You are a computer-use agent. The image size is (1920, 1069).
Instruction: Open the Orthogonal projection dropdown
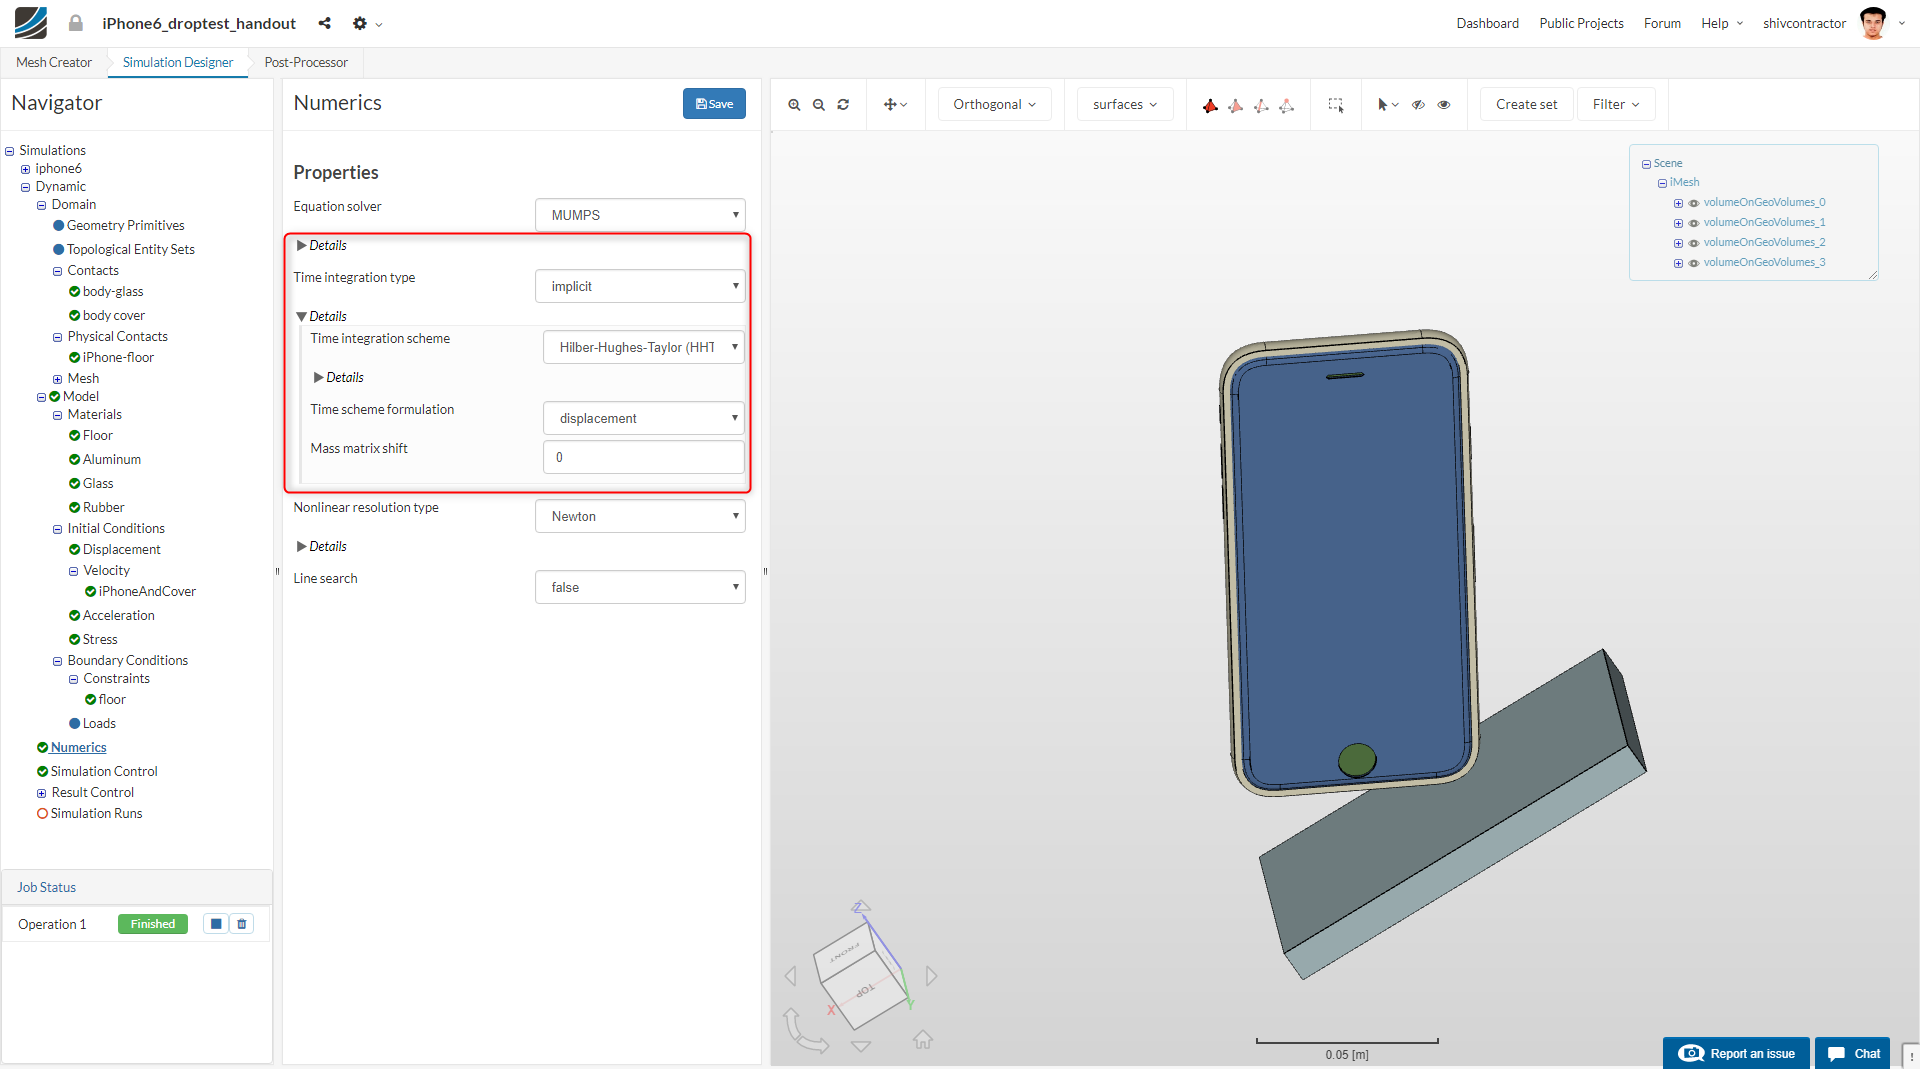point(994,105)
